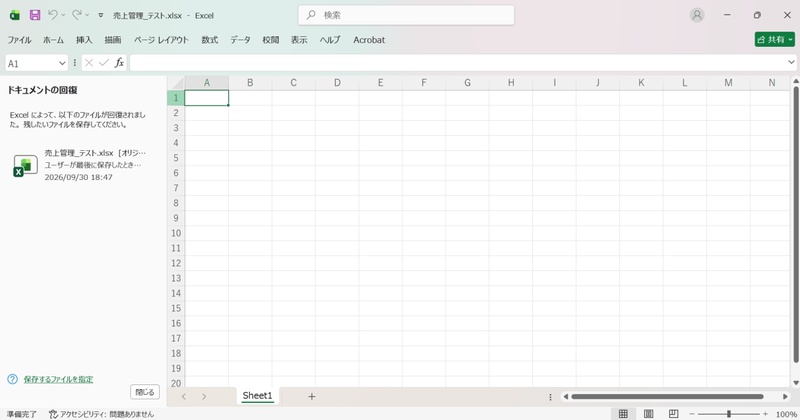This screenshot has width=800, height=420.
Task: Click the recovered file timestamp 2026/09/30 18:47
Action: click(79, 177)
